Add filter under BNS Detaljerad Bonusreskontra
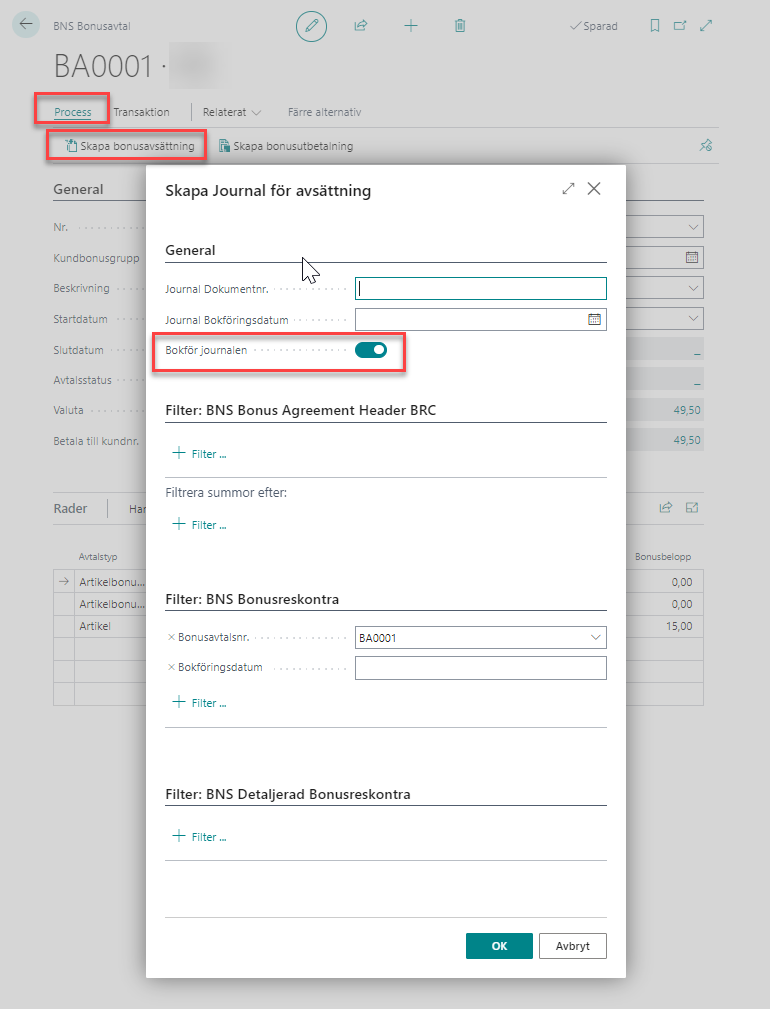This screenshot has width=770, height=1009. tap(200, 837)
